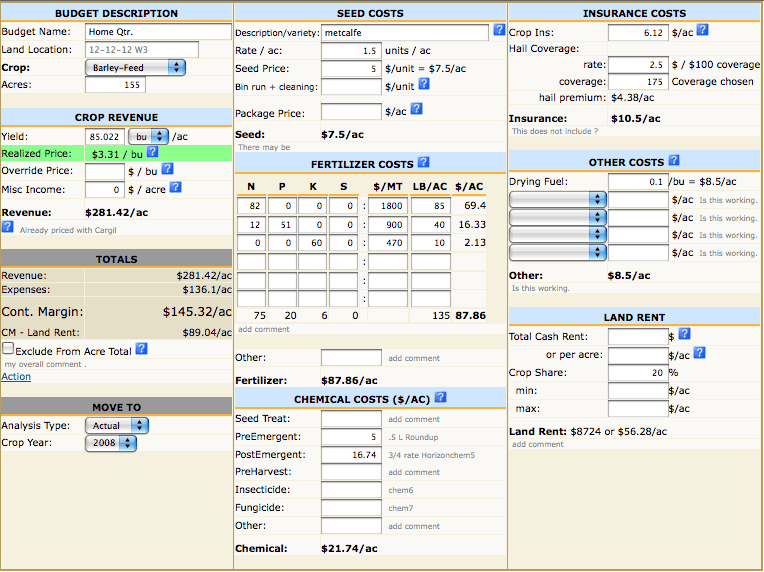Viewport: 764px width, 572px height.
Task: Click the land rent max field
Action: [638, 409]
